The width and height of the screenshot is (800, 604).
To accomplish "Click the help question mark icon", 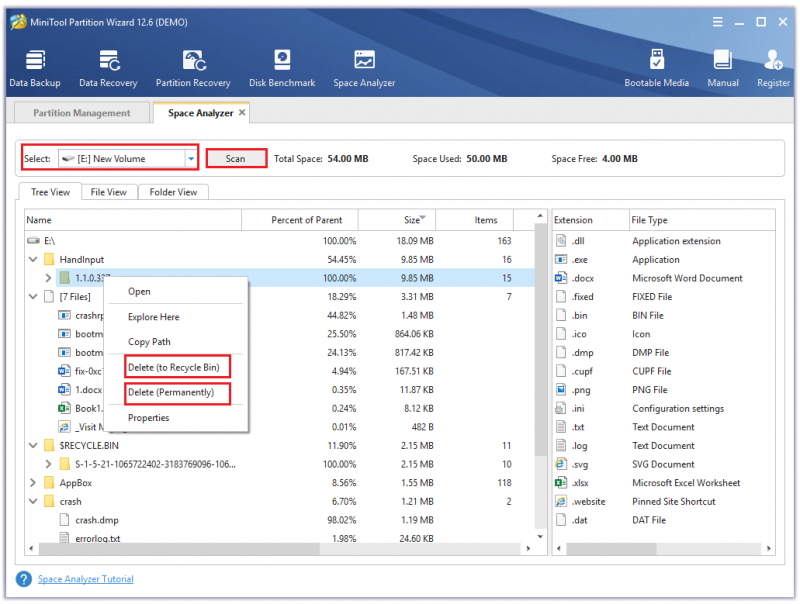I will click(x=23, y=579).
